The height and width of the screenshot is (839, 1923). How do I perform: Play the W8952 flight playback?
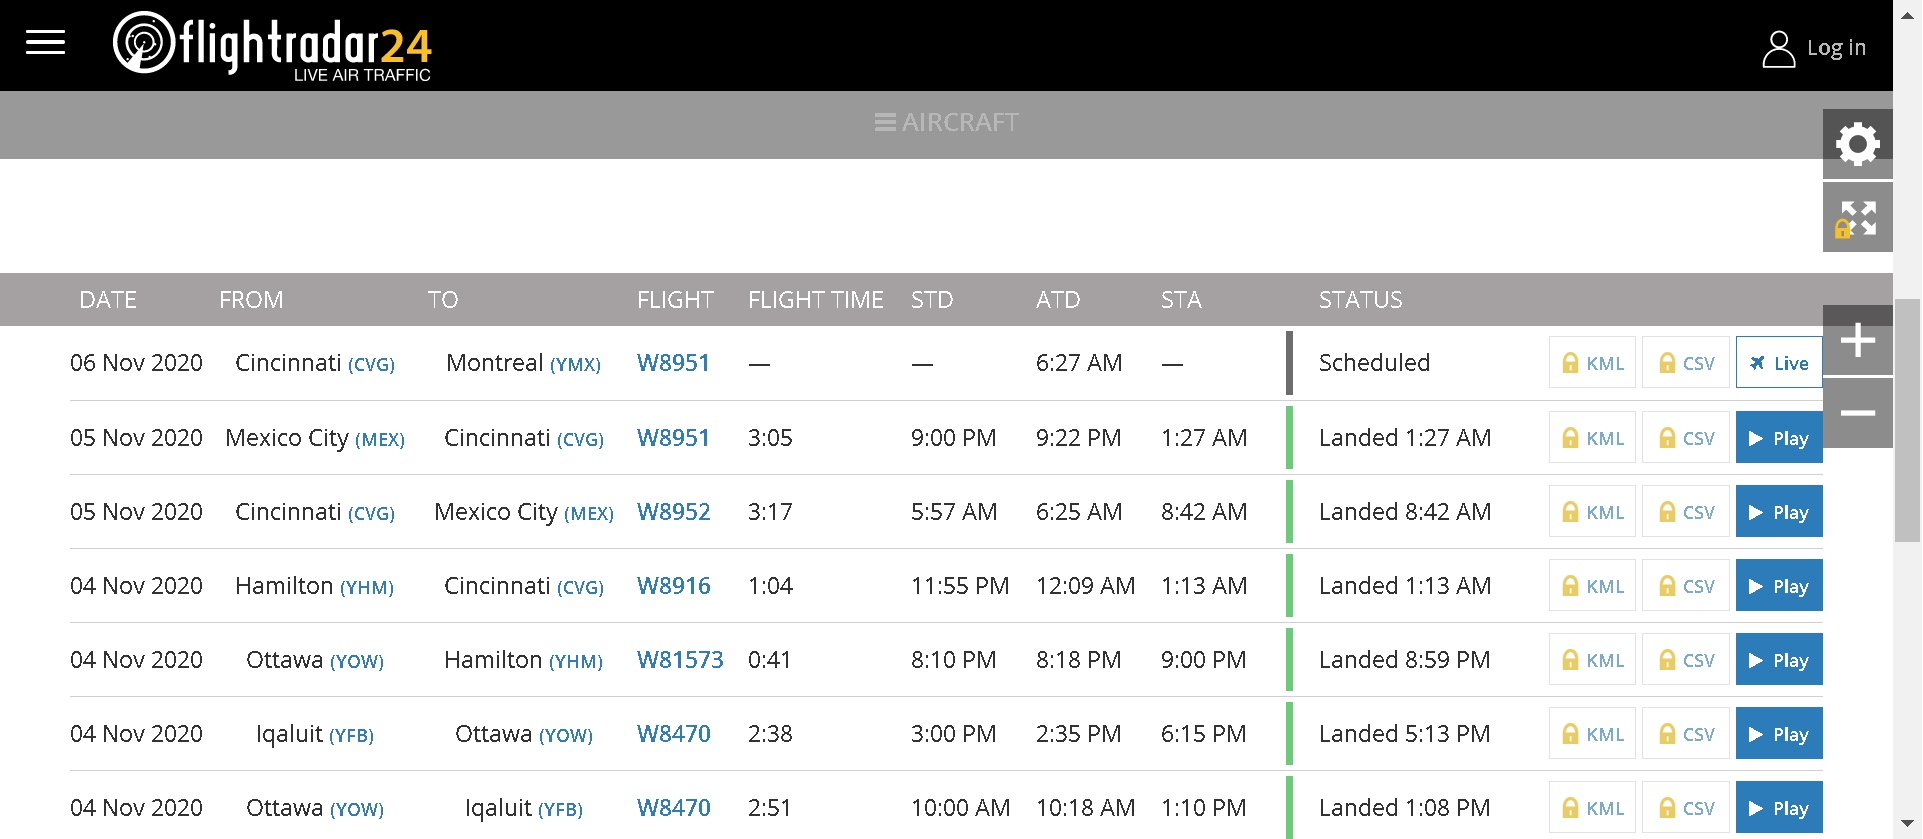1779,511
